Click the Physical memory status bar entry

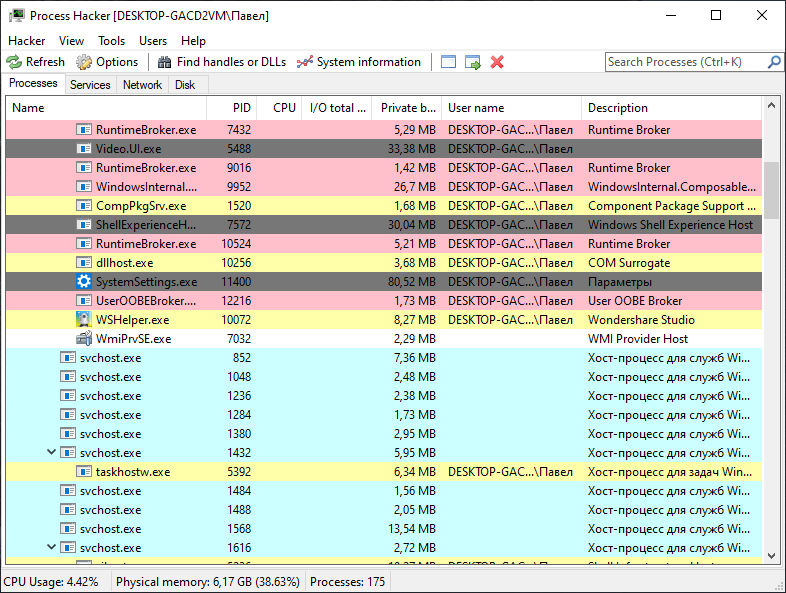[x=208, y=582]
